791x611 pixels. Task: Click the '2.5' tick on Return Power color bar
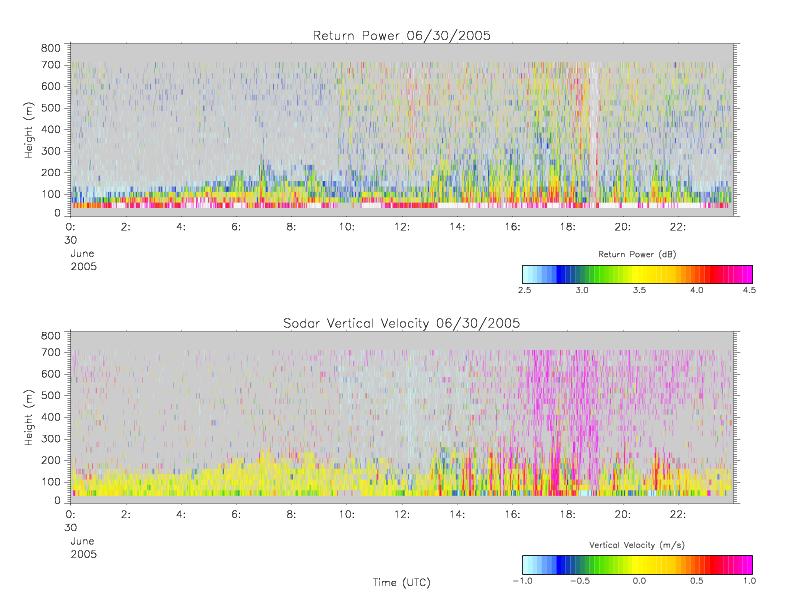[525, 290]
